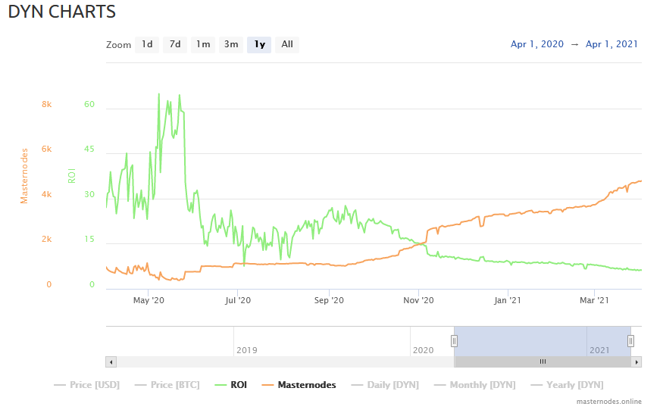Image resolution: width=657 pixels, height=410 pixels.
Task: Set zoom range to 7d
Action: point(175,44)
